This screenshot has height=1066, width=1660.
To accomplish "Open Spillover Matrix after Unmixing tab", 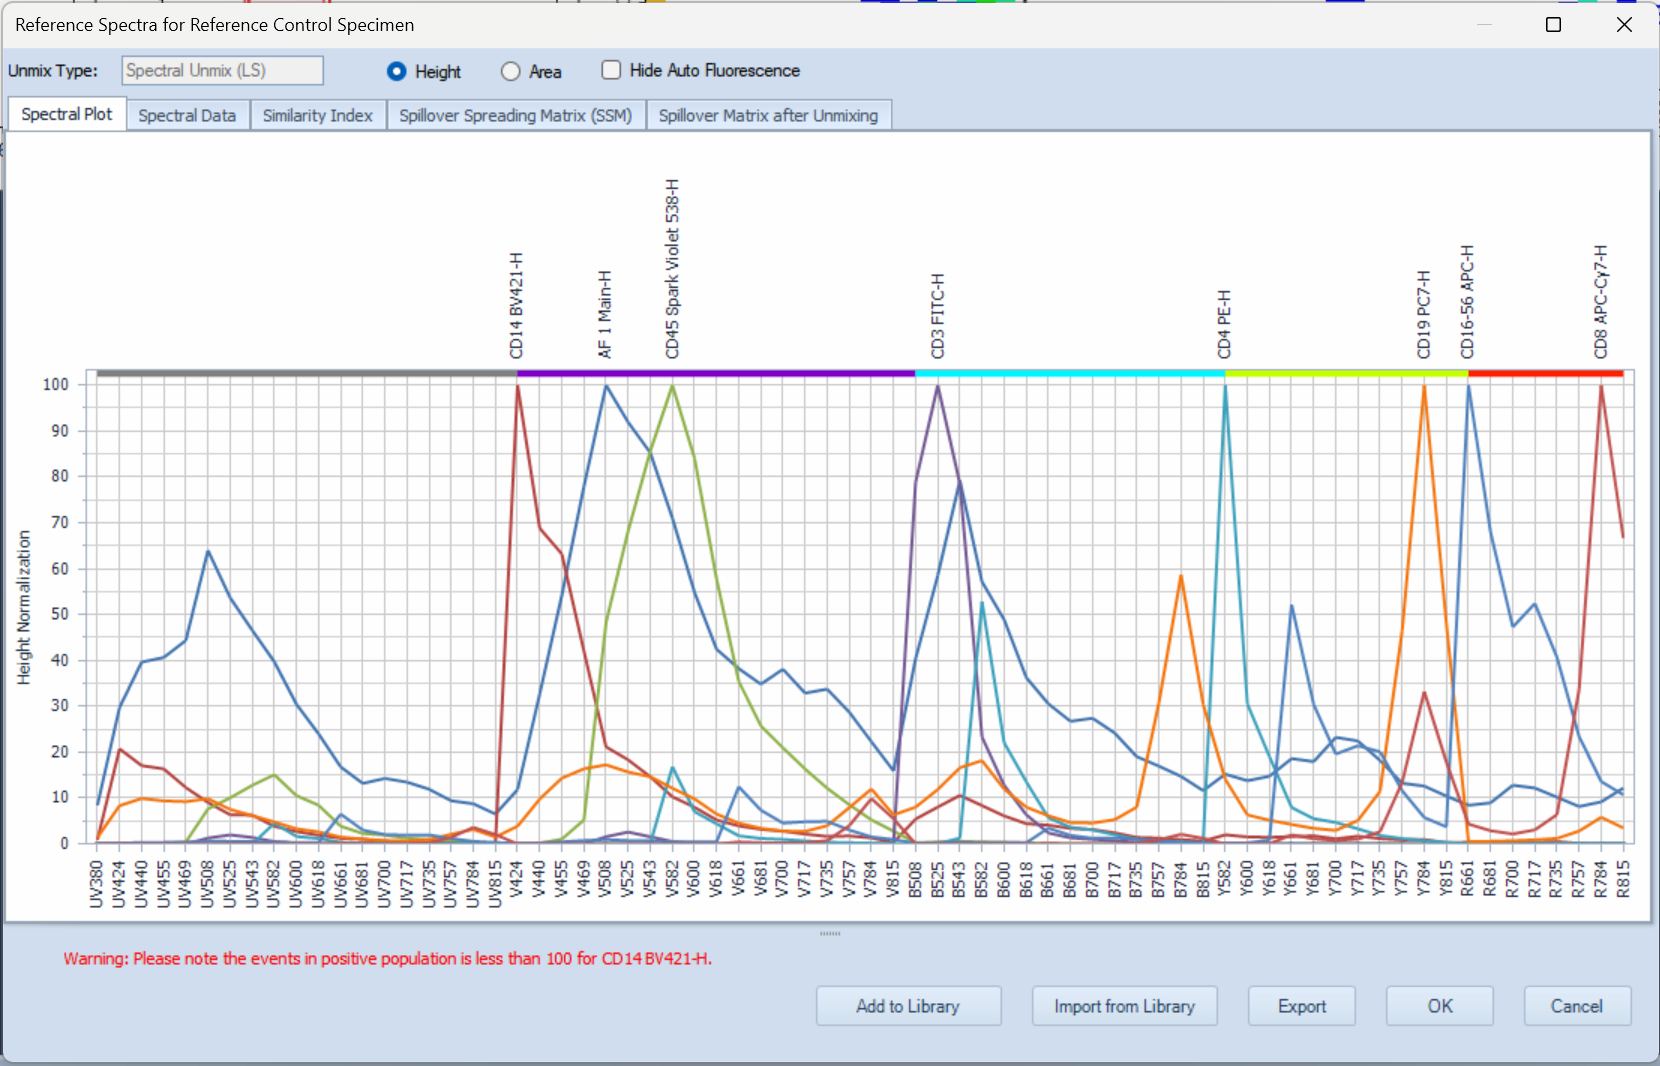I will tap(768, 115).
